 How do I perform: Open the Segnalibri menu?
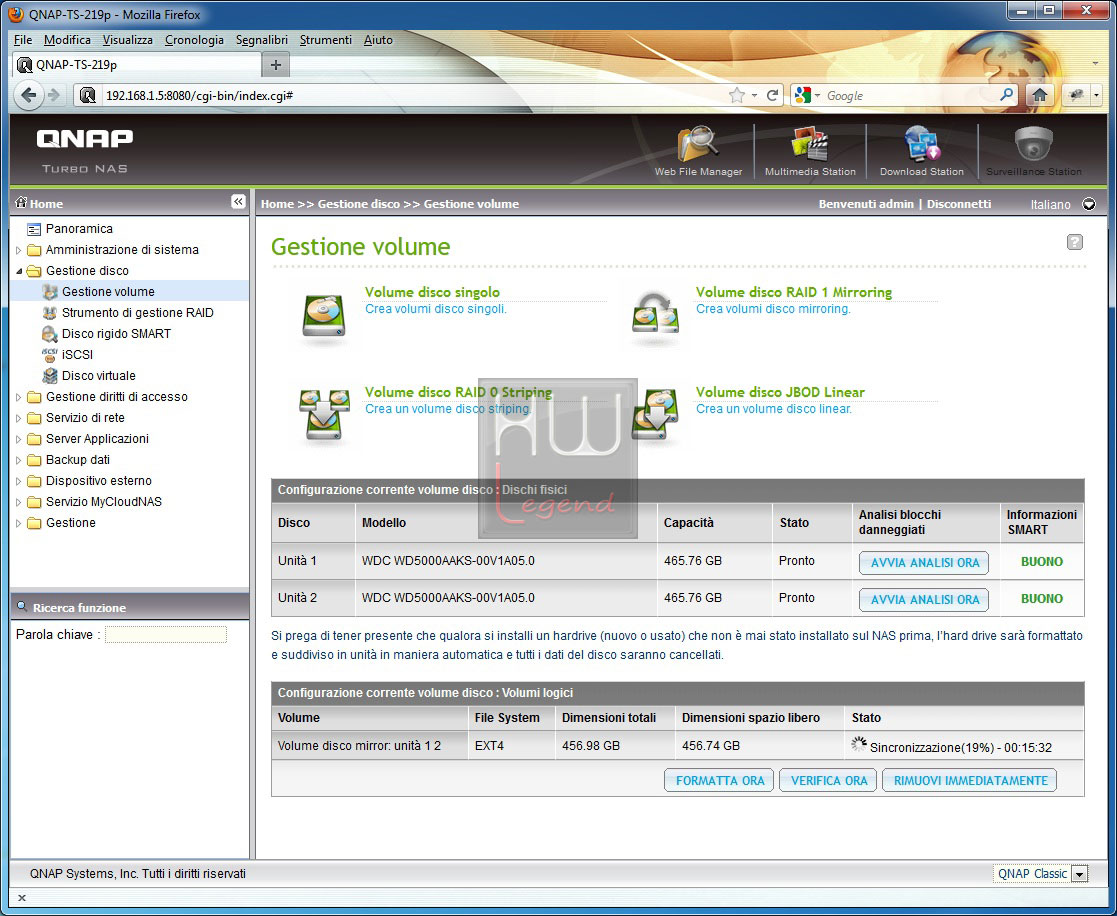(261, 40)
